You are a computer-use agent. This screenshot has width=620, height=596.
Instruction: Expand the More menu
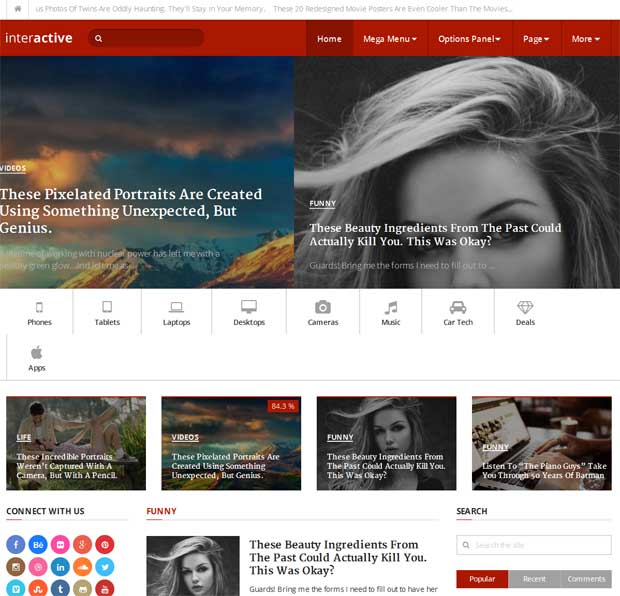click(586, 39)
